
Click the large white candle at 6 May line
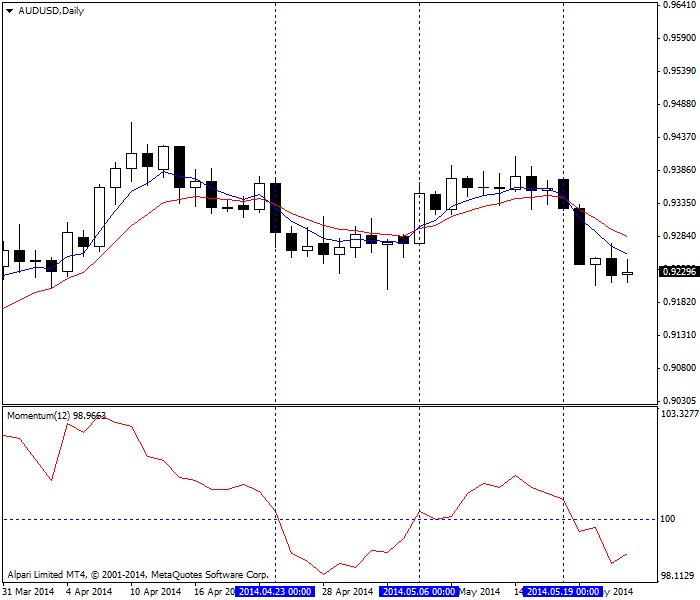(x=419, y=218)
